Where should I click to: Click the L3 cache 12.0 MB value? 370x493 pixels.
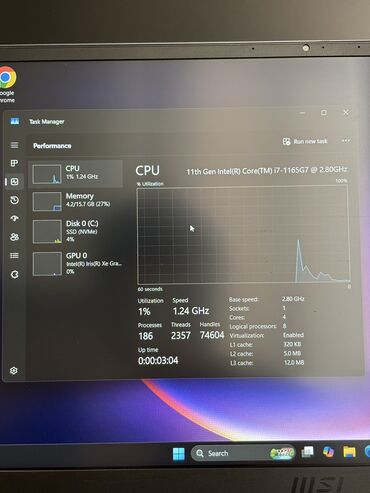tap(294, 362)
